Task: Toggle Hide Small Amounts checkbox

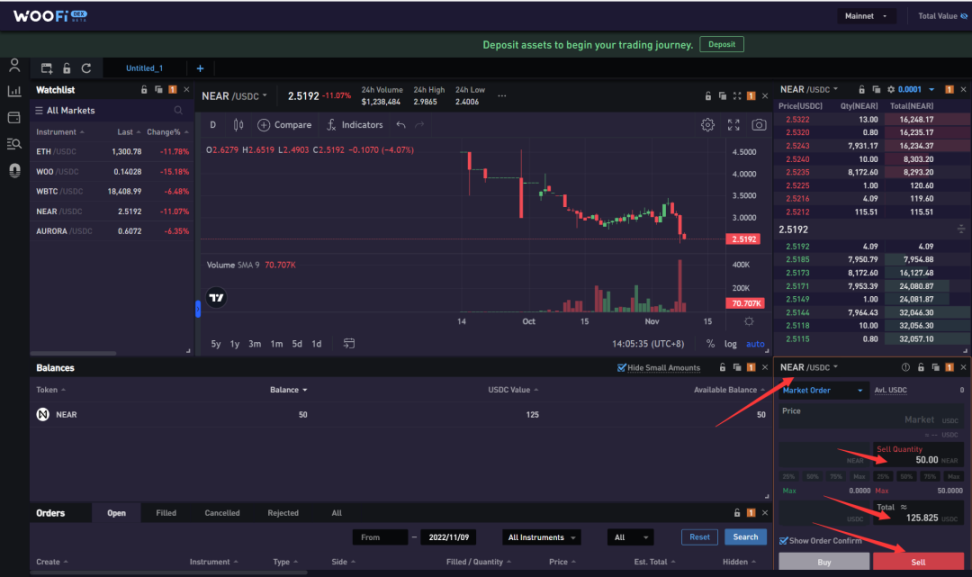Action: coord(622,368)
